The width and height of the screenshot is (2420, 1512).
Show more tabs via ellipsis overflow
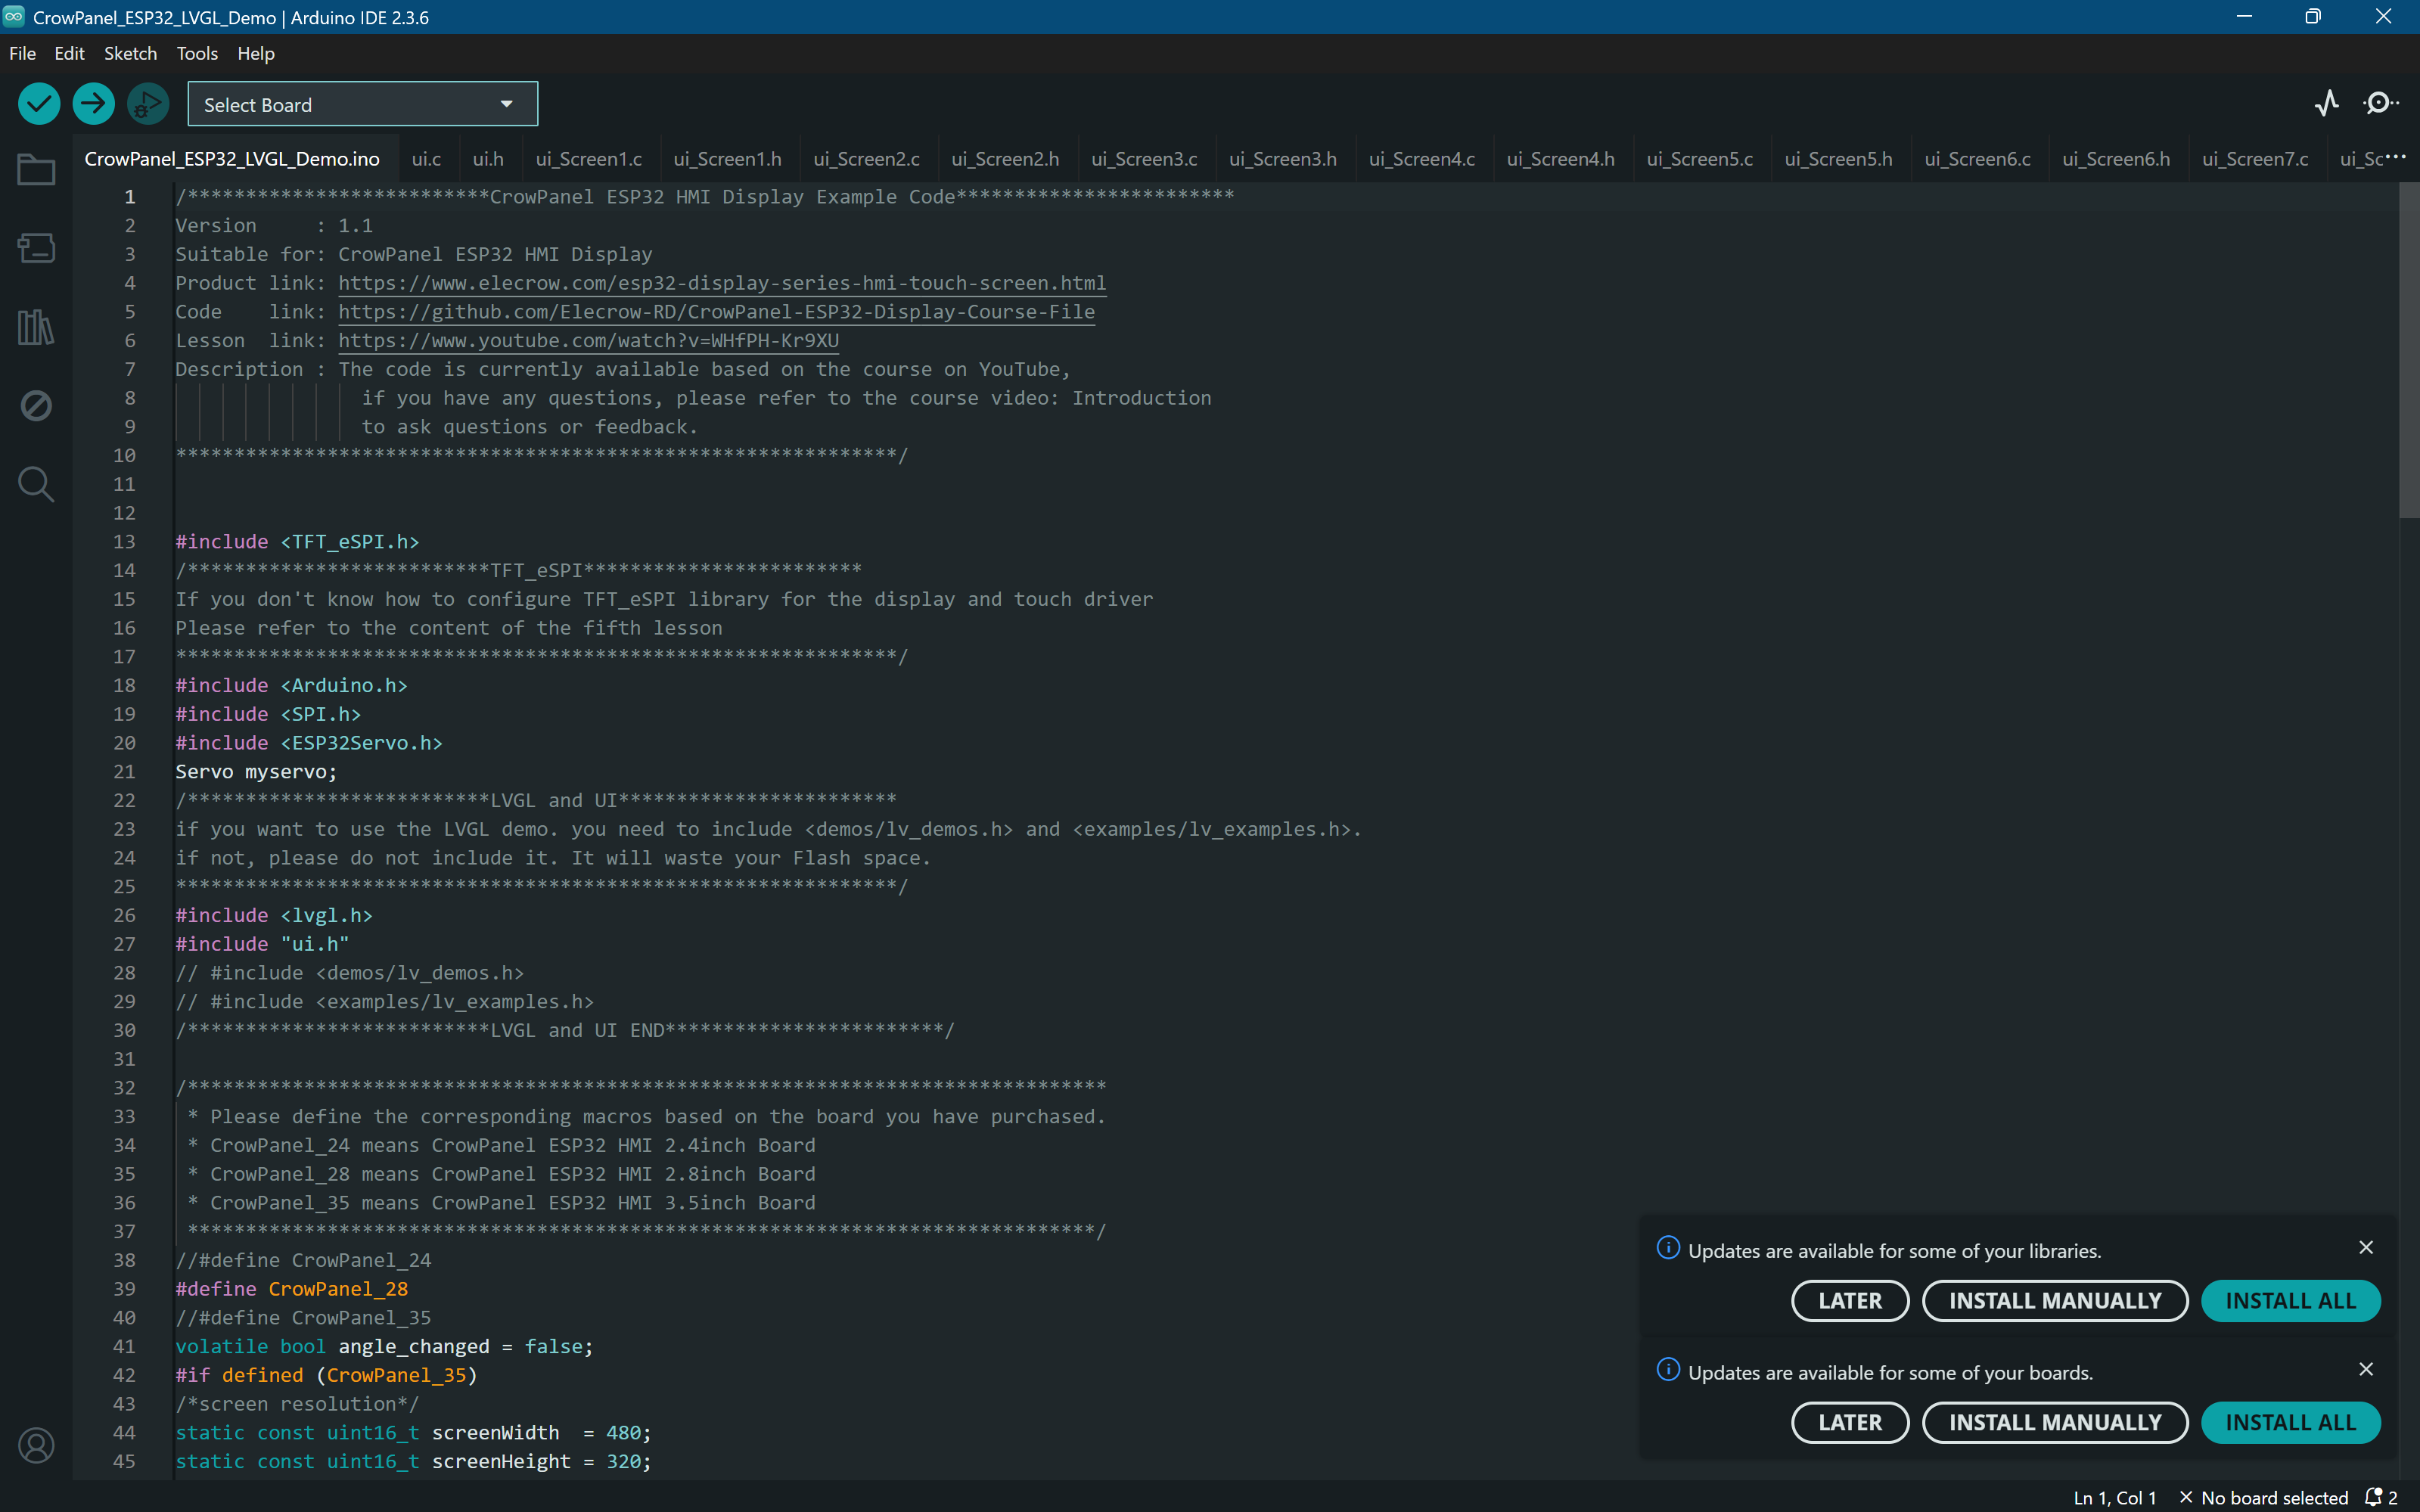tap(2396, 157)
